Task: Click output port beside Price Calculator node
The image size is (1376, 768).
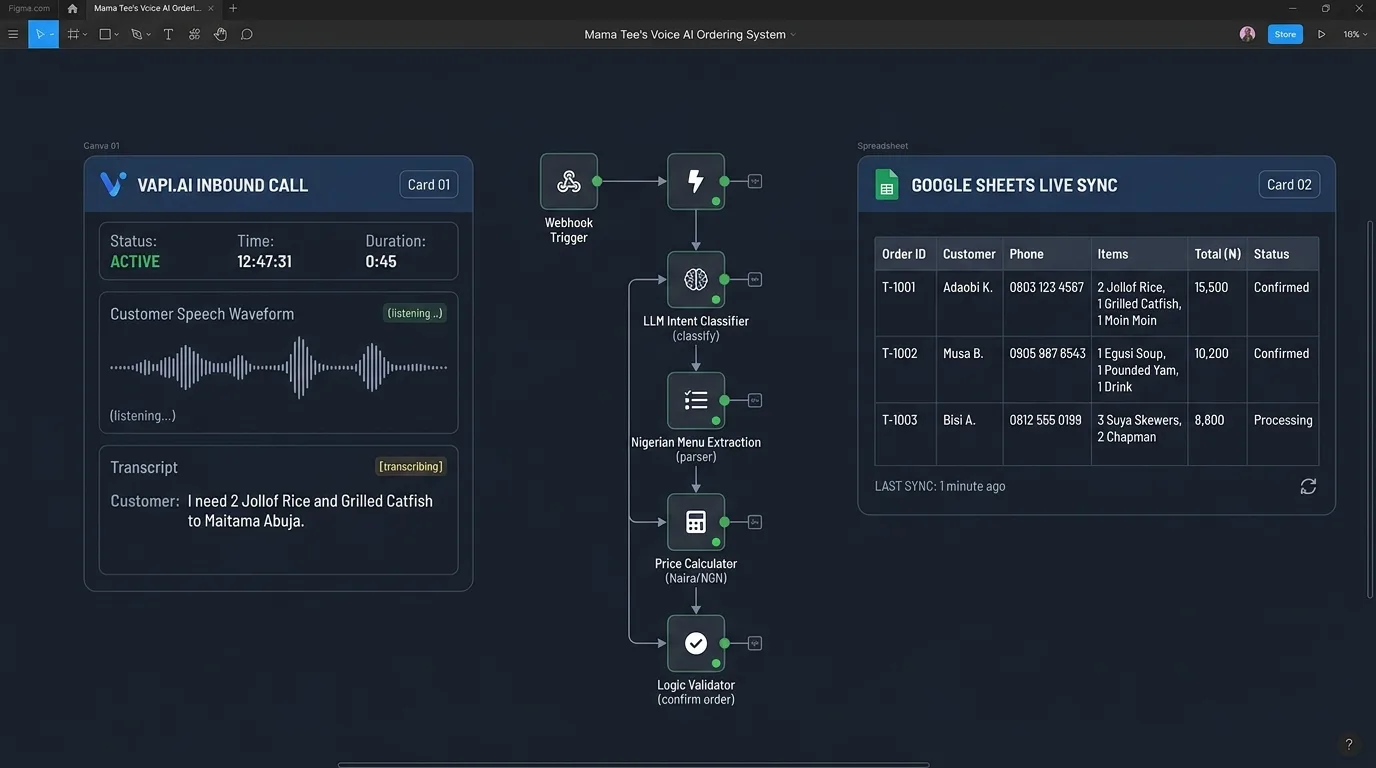Action: coord(755,522)
